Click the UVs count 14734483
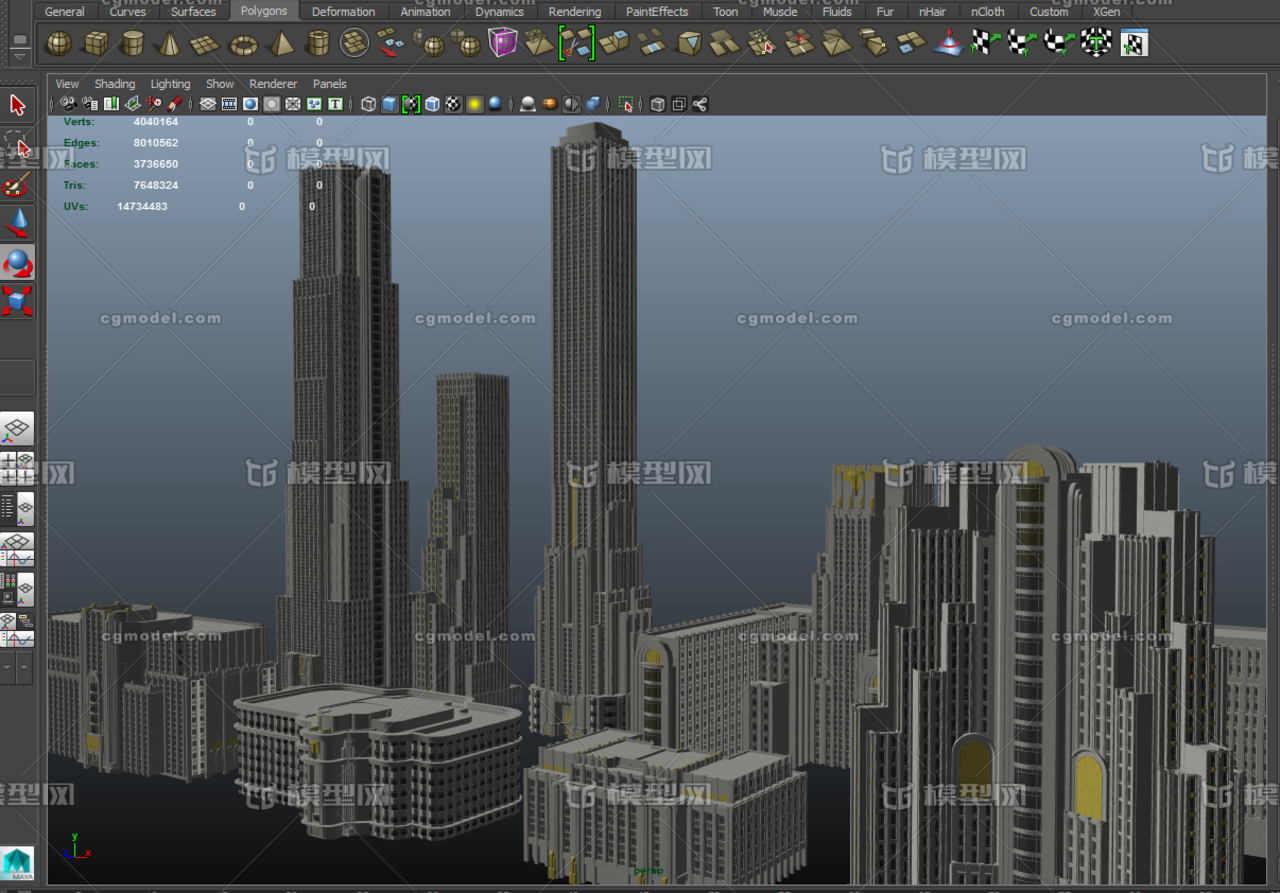Viewport: 1280px width, 893px height. tap(142, 206)
